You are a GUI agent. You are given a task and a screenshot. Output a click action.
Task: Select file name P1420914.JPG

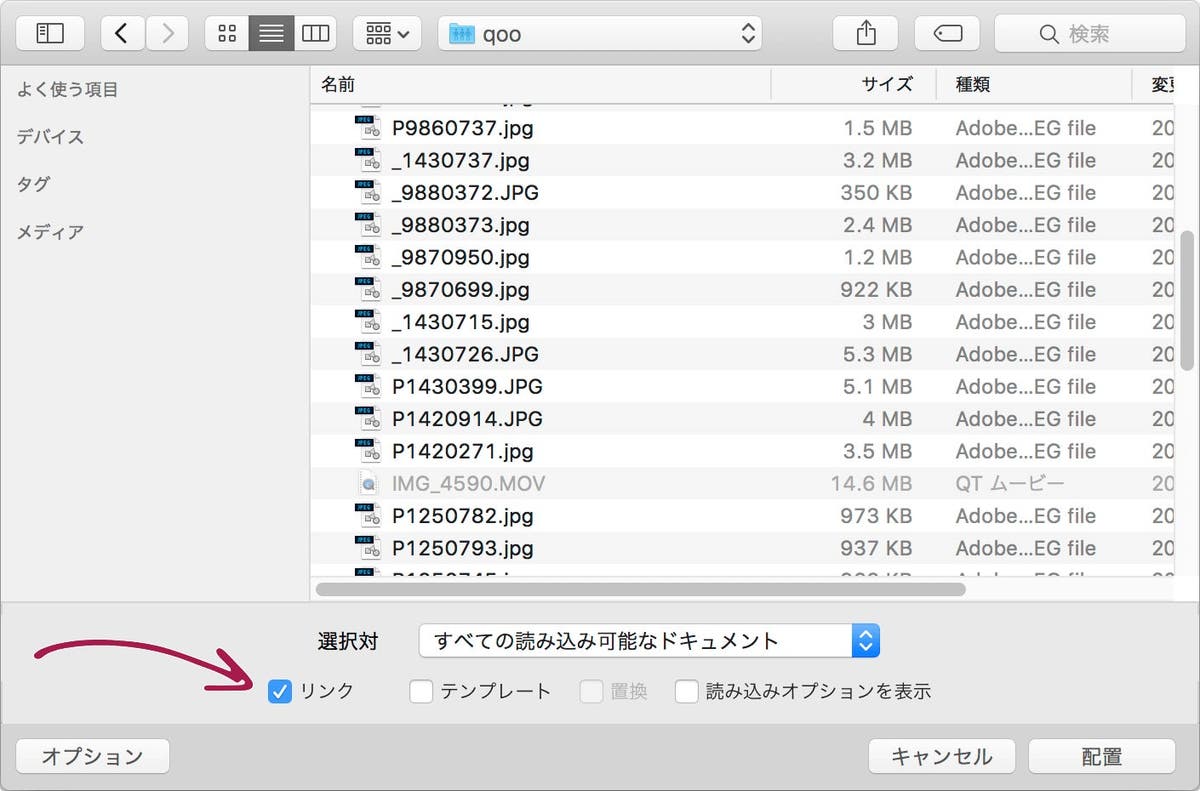pyautogui.click(x=467, y=419)
